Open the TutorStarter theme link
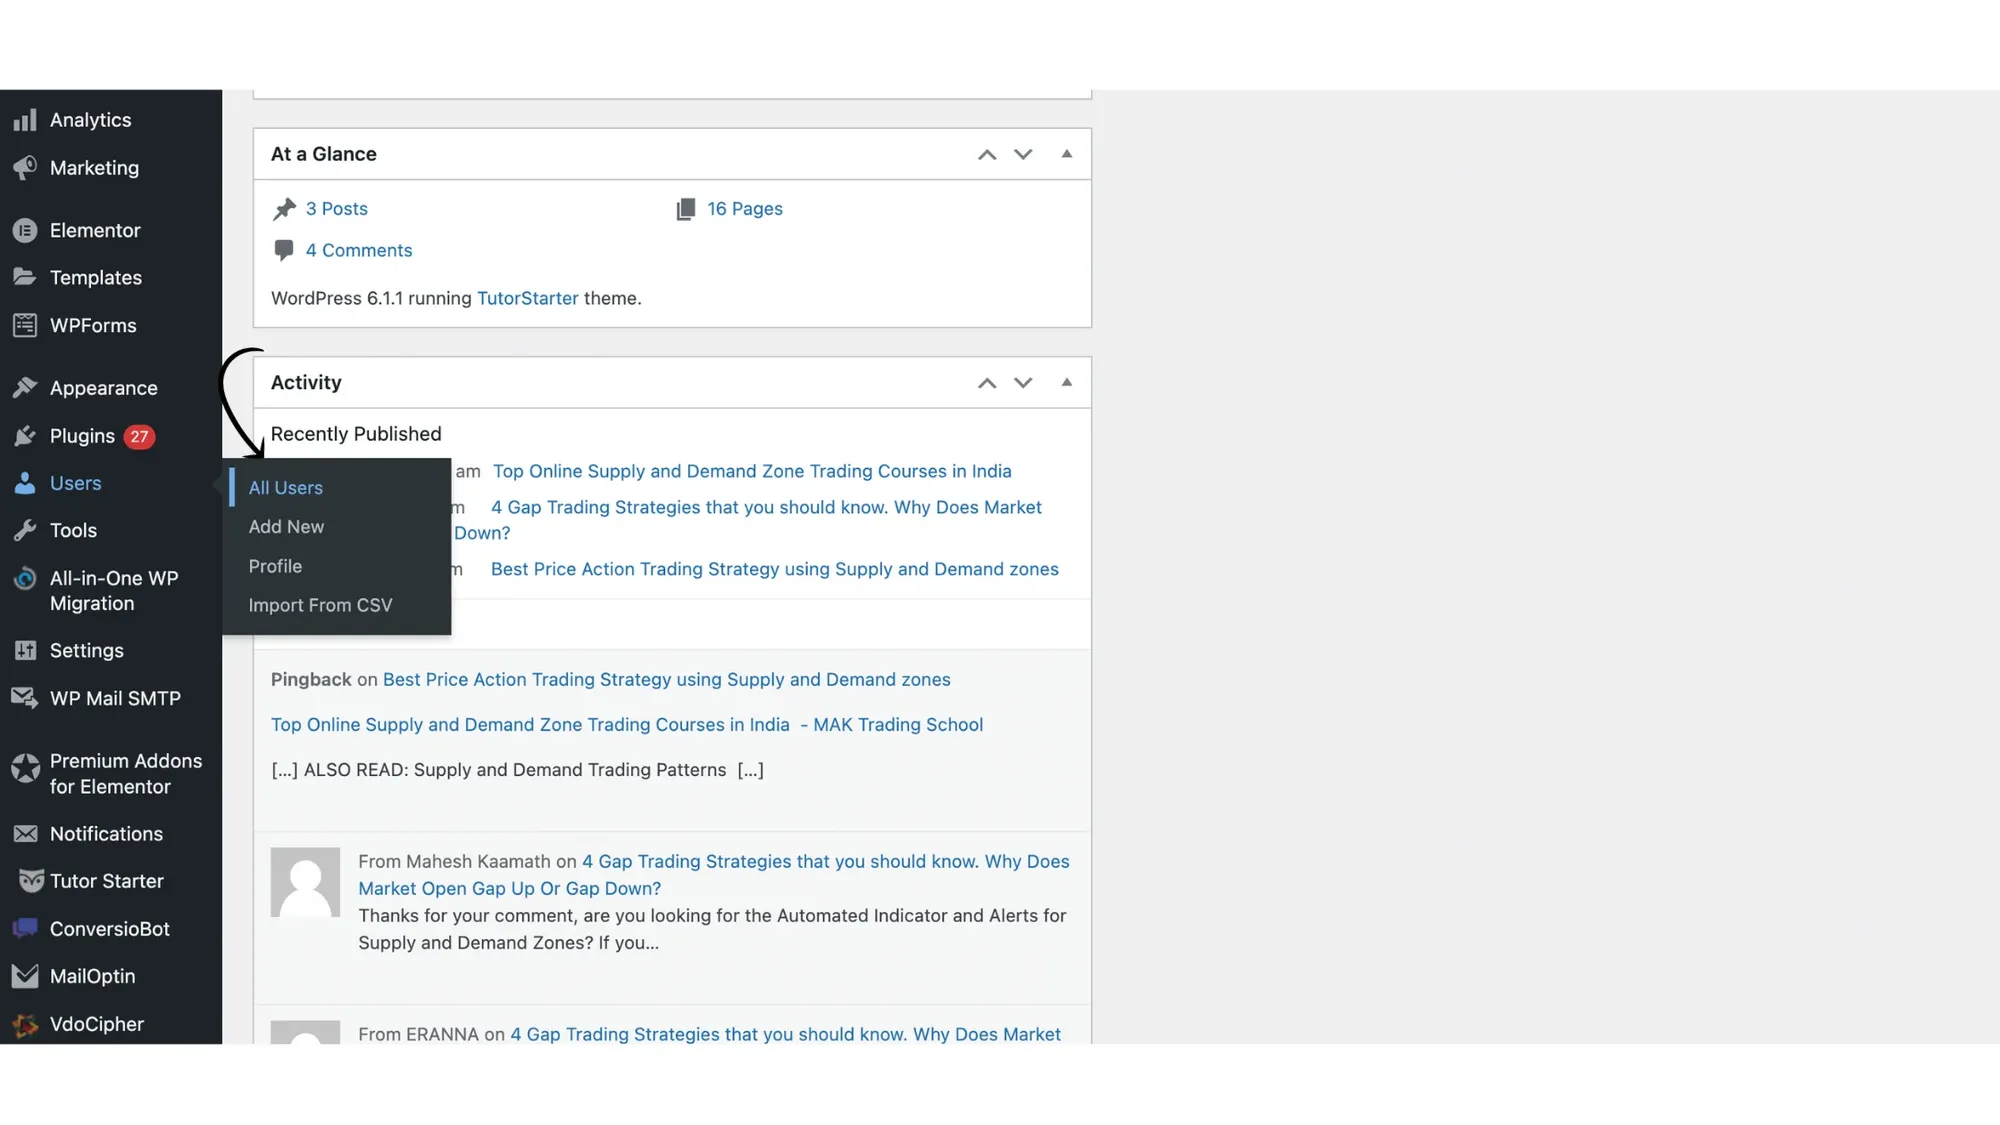This screenshot has width=2000, height=1125. click(x=527, y=298)
